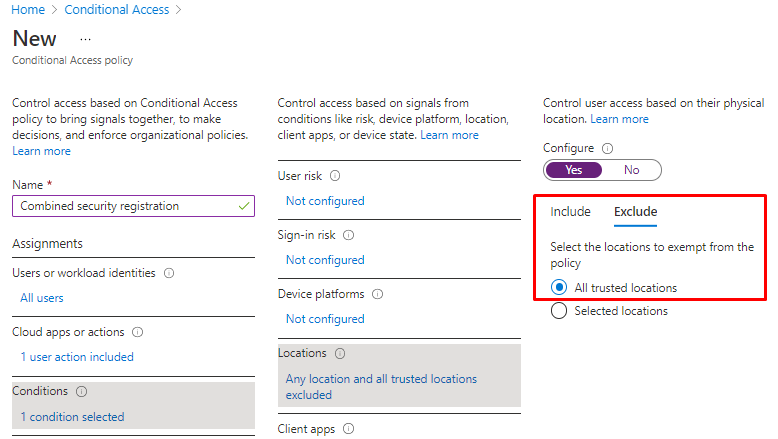The height and width of the screenshot is (439, 778).
Task: Open Not configured under Device platforms
Action: (x=325, y=319)
